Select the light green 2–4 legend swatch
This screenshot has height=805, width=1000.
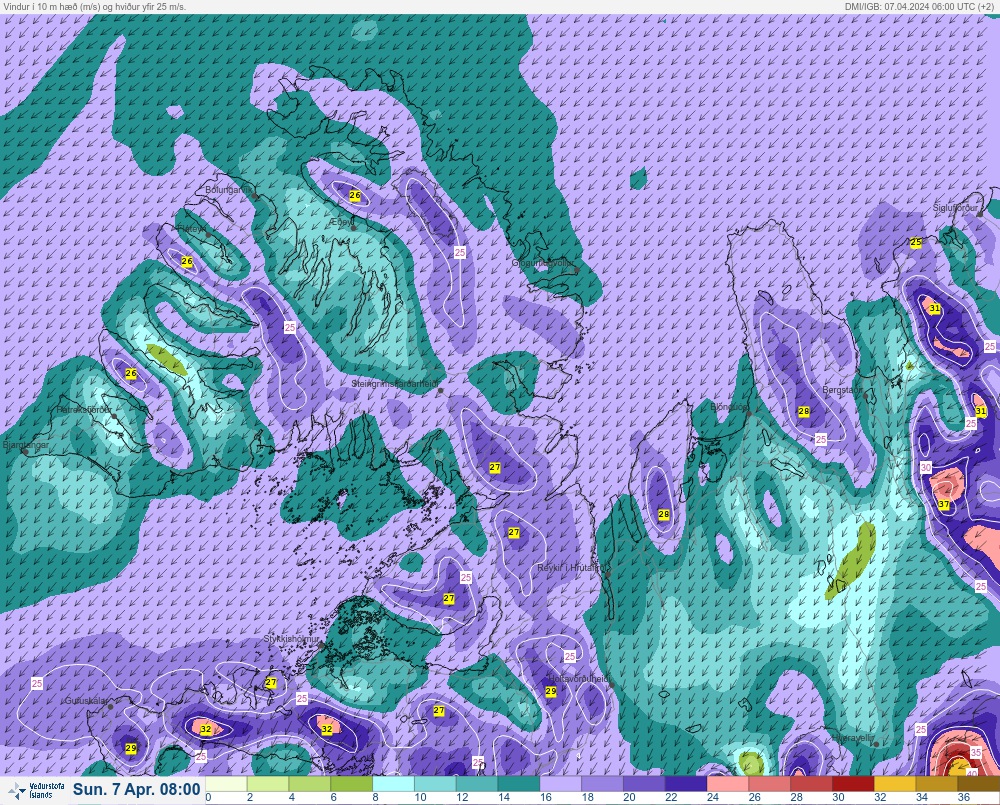[268, 783]
